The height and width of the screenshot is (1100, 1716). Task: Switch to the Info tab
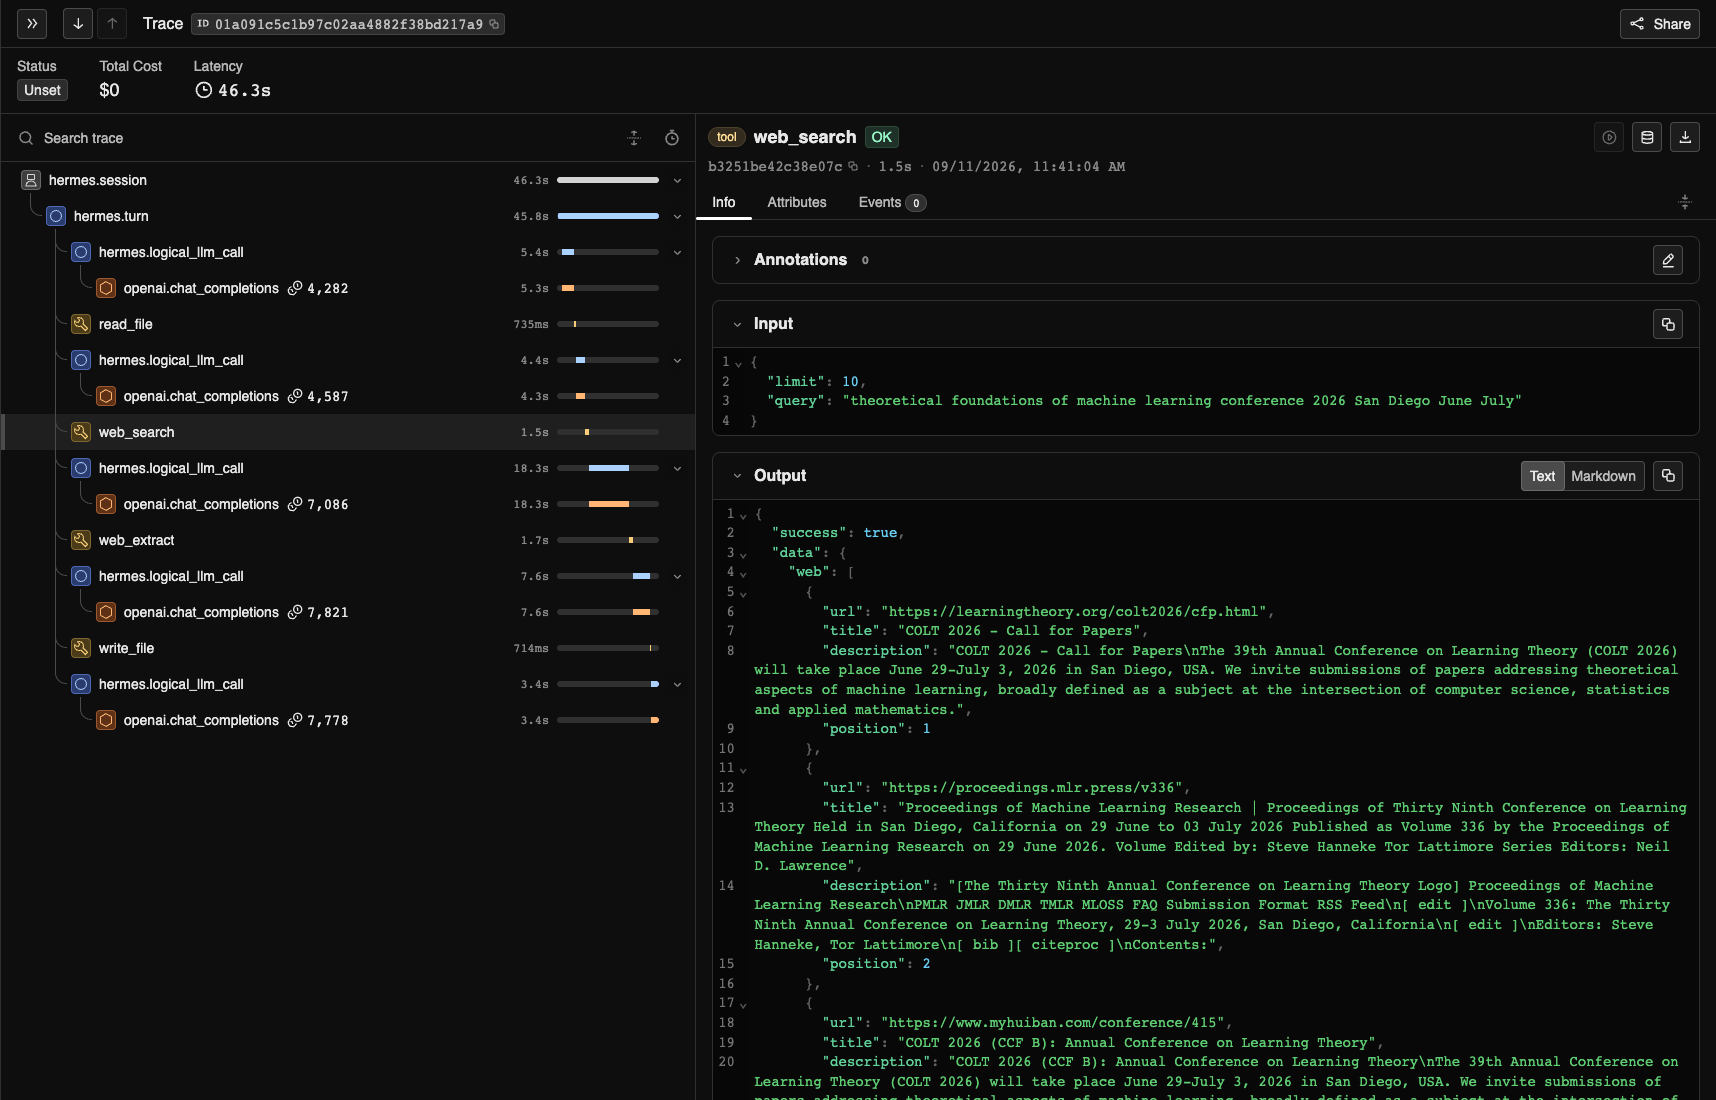[723, 202]
